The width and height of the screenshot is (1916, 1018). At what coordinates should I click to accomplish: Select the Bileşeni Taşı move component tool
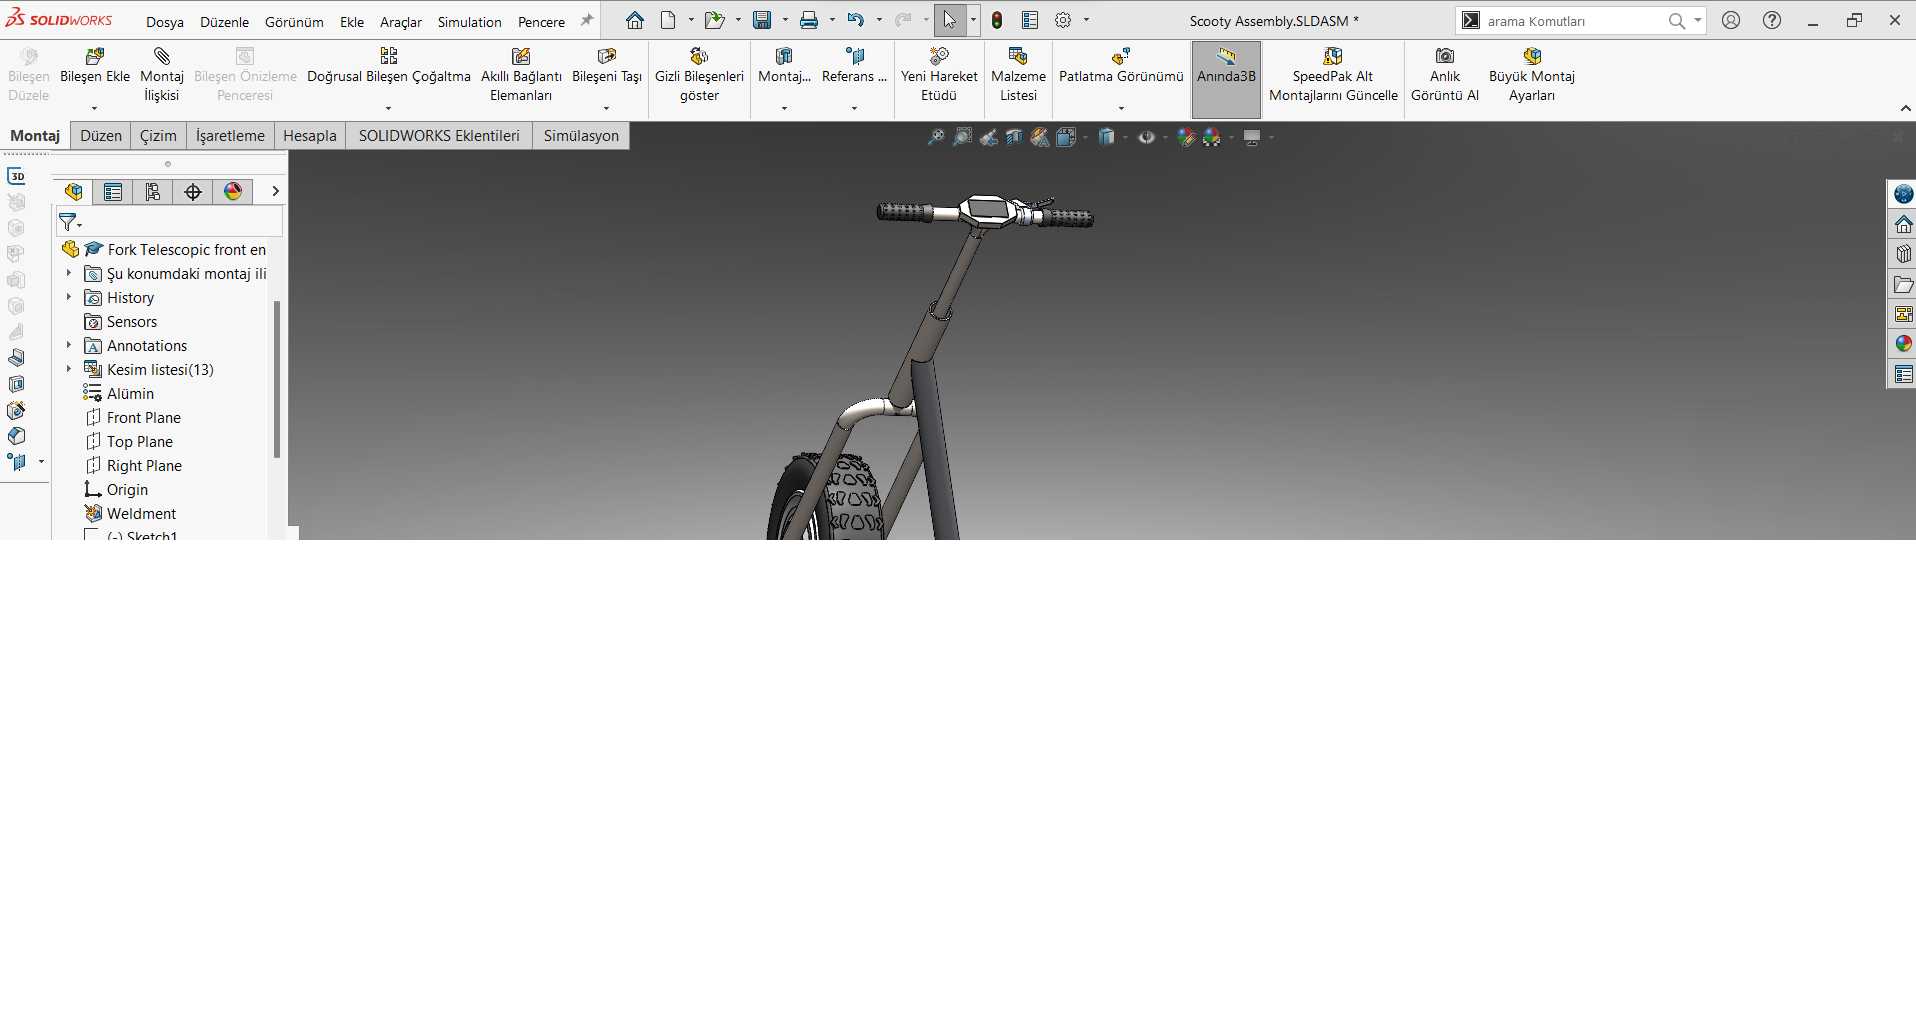606,66
